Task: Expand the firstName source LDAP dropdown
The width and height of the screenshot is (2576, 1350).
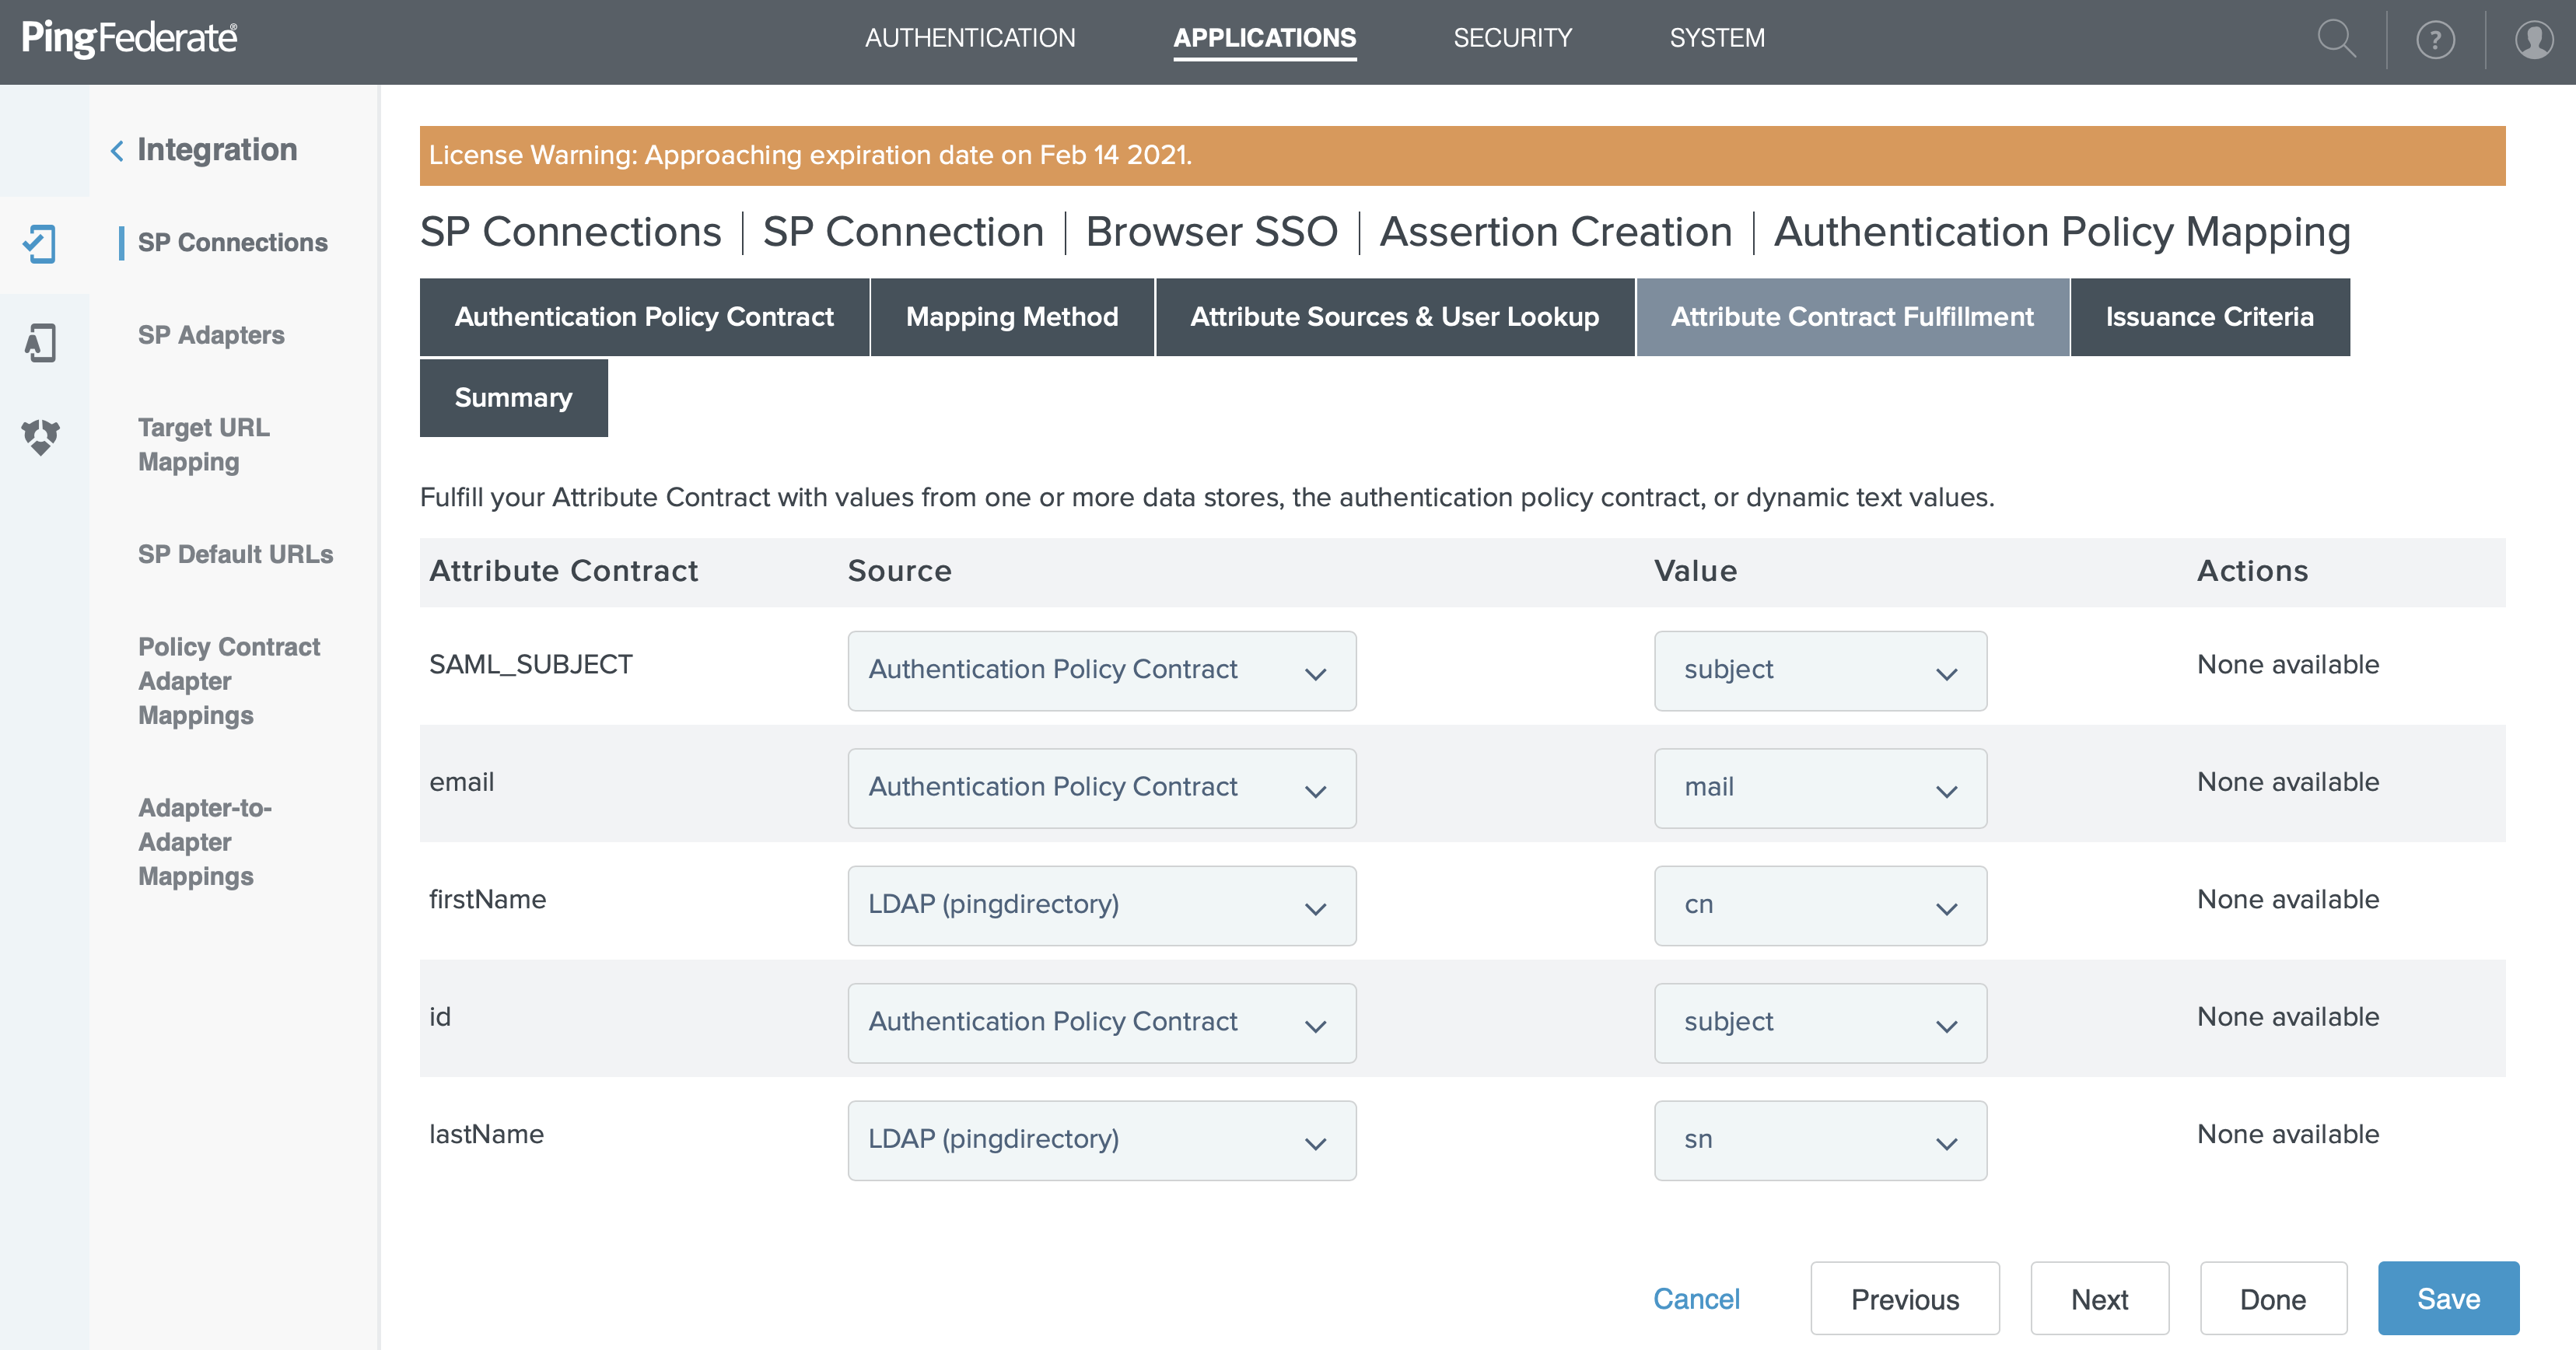Action: 1101,905
